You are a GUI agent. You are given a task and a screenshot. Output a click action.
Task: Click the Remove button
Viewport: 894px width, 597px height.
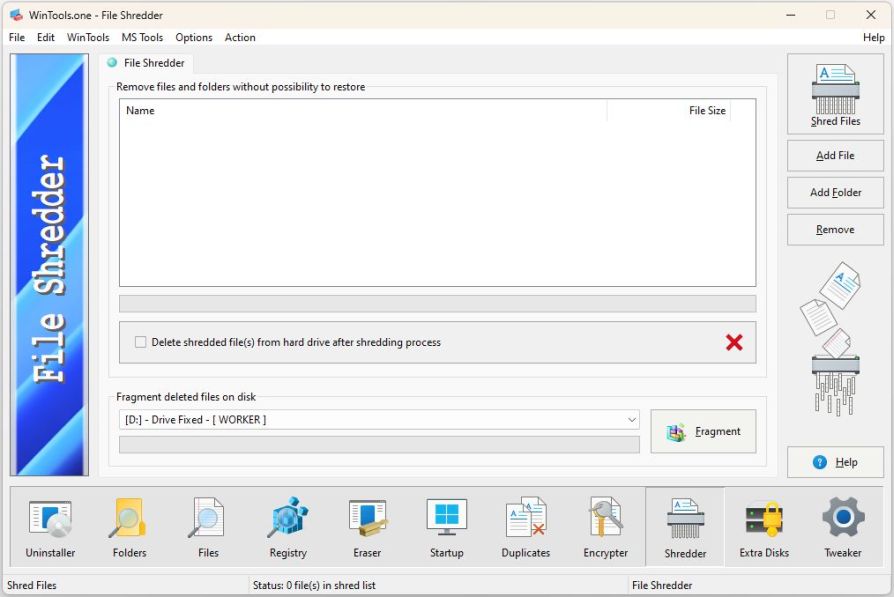835,230
